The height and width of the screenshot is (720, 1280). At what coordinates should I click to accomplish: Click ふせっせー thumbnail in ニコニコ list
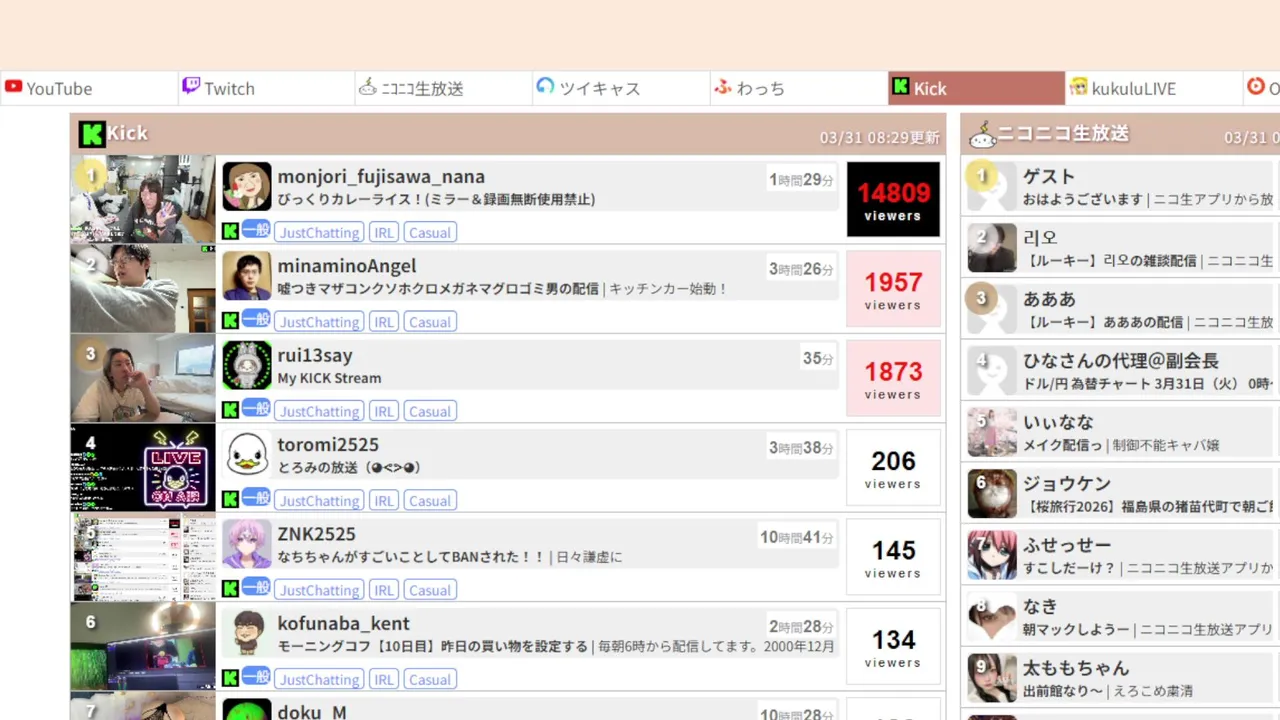[x=992, y=555]
